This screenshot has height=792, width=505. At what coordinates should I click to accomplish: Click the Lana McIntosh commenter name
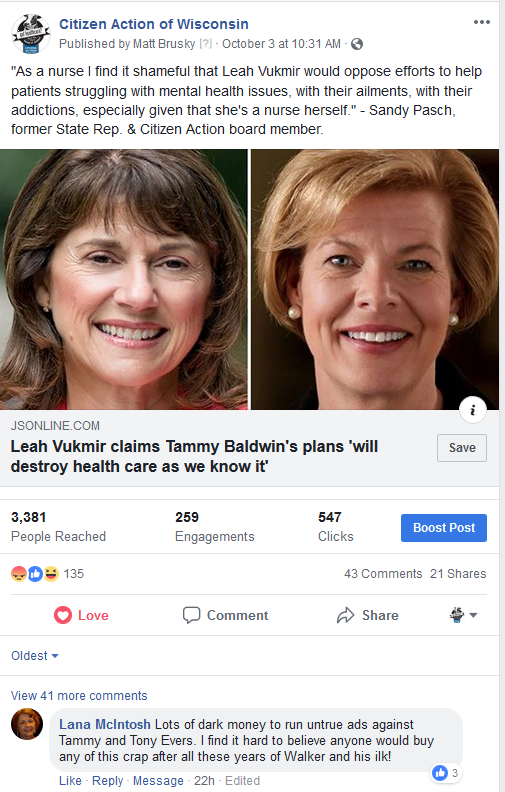coord(105,724)
